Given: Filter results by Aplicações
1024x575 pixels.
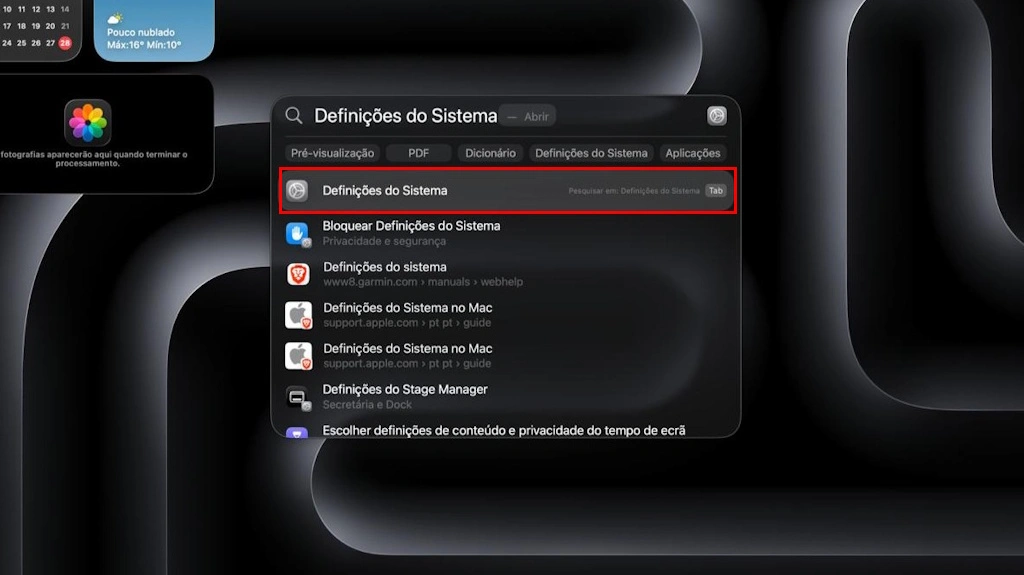Looking at the screenshot, I should (x=693, y=153).
